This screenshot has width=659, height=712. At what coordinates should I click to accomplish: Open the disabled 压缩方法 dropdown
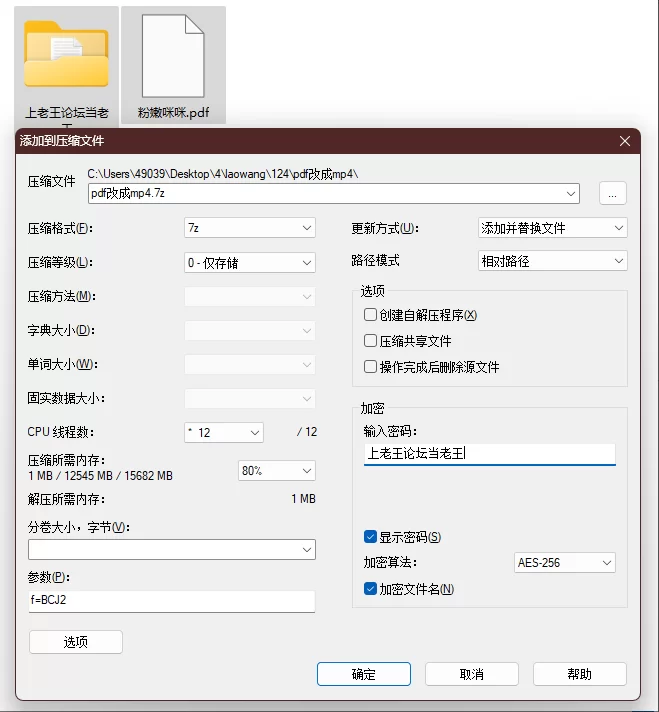(x=250, y=297)
